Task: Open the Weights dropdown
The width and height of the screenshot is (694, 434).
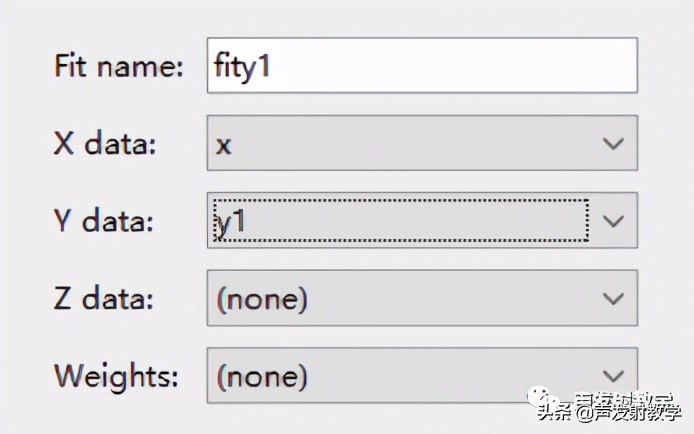Action: pos(421,375)
